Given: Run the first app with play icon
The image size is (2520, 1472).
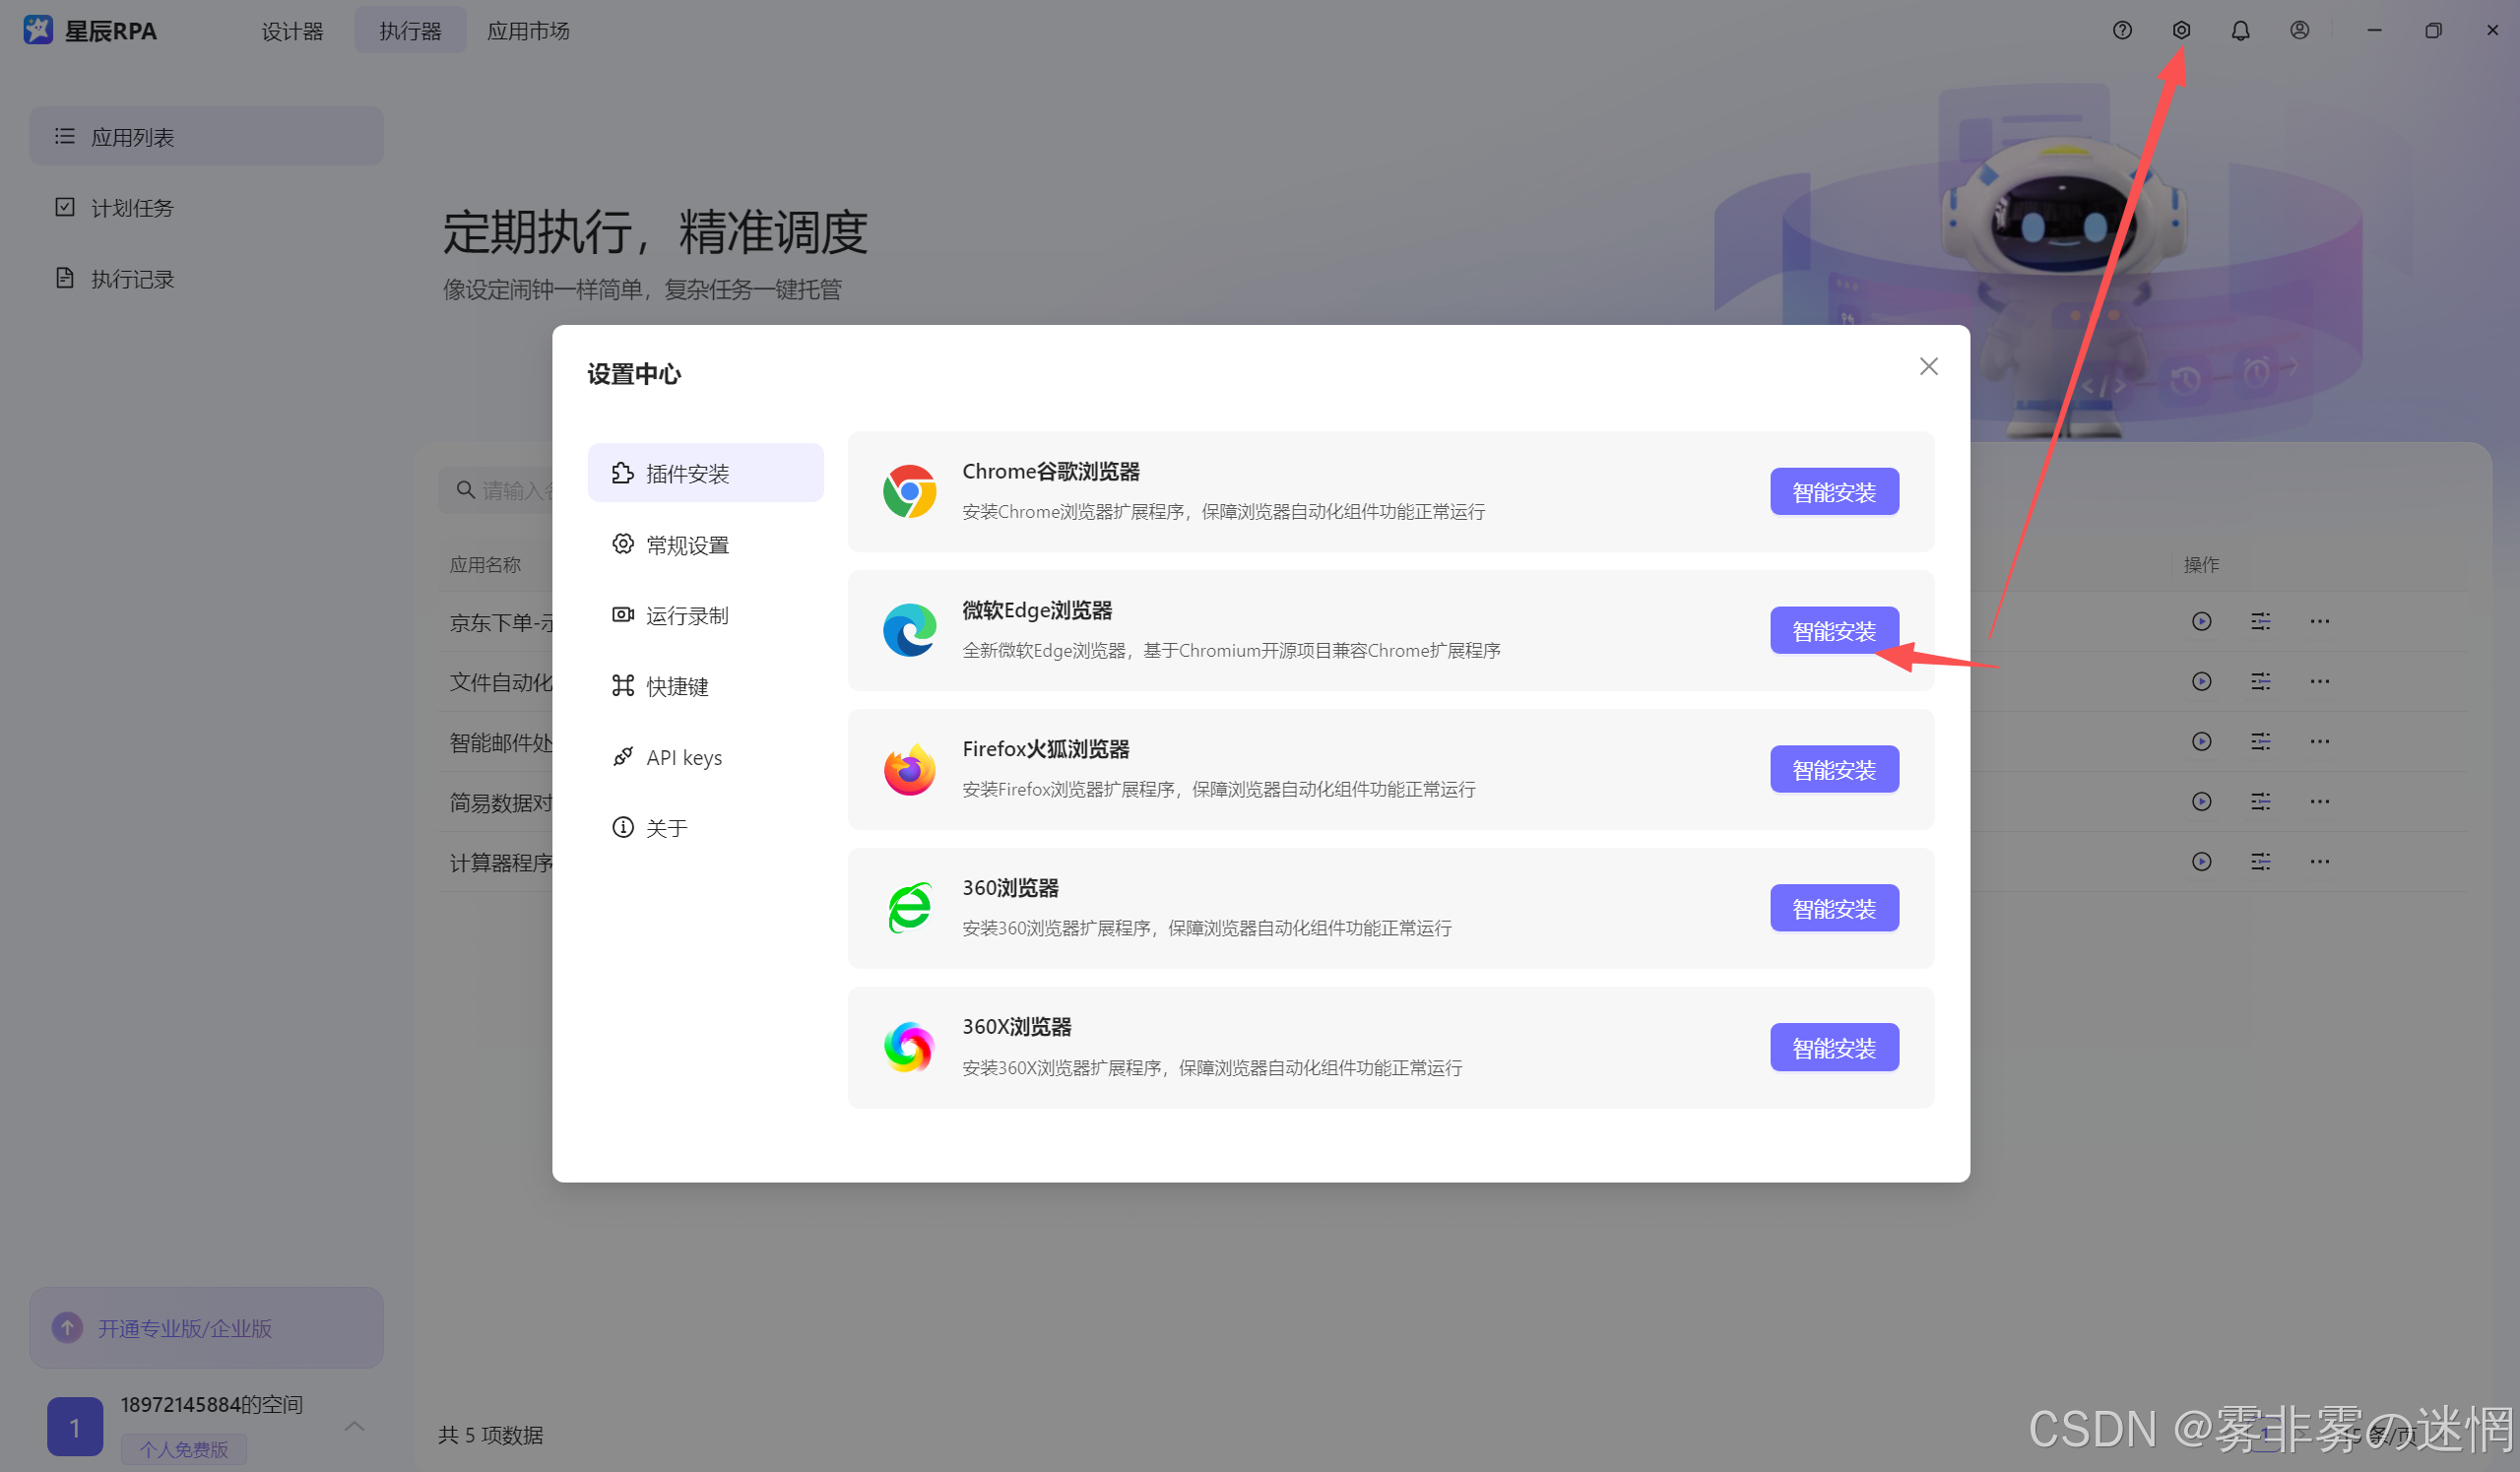Looking at the screenshot, I should [2201, 621].
